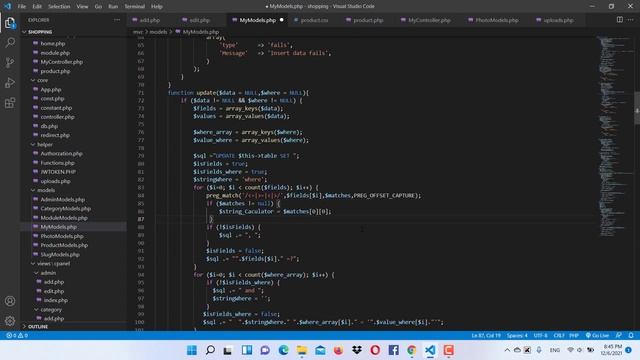Click Go Live in status bar
640x360 pixels.
coord(597,335)
